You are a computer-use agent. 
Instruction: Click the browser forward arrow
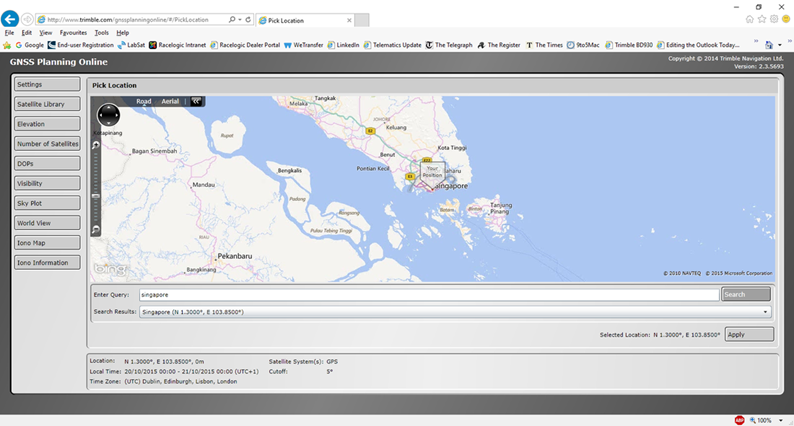(x=27, y=20)
